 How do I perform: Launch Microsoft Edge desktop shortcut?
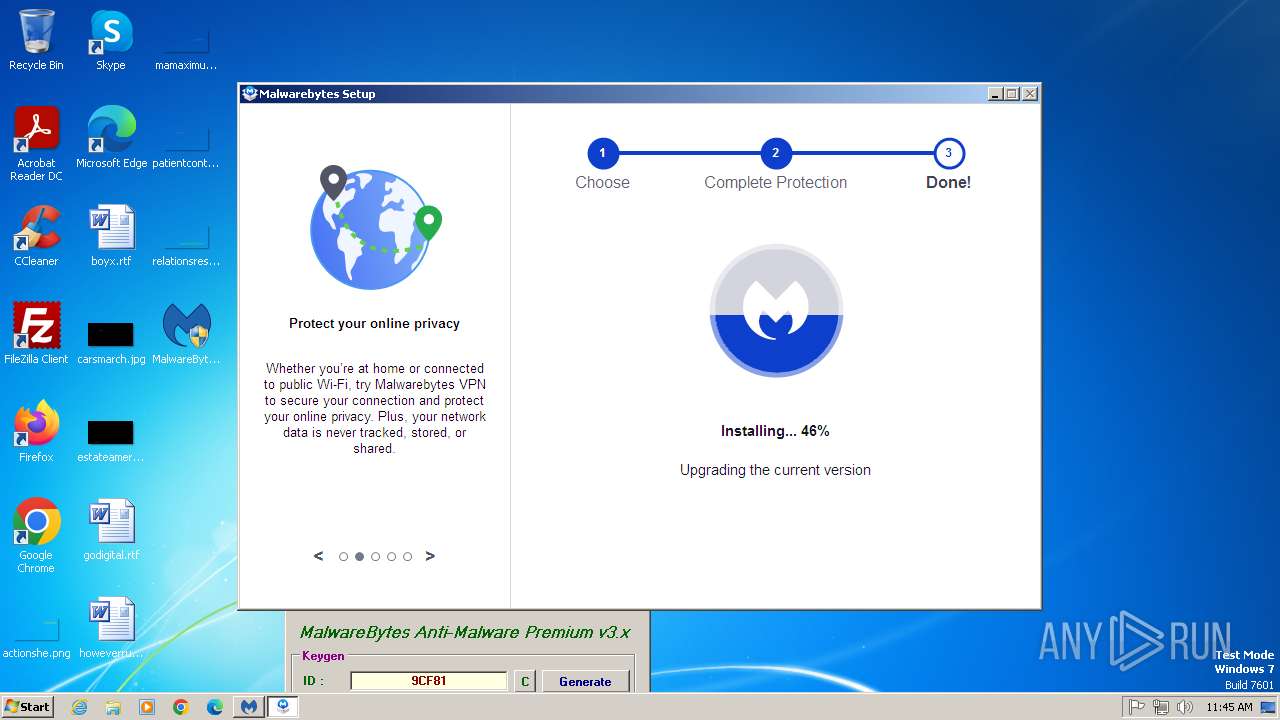click(111, 138)
